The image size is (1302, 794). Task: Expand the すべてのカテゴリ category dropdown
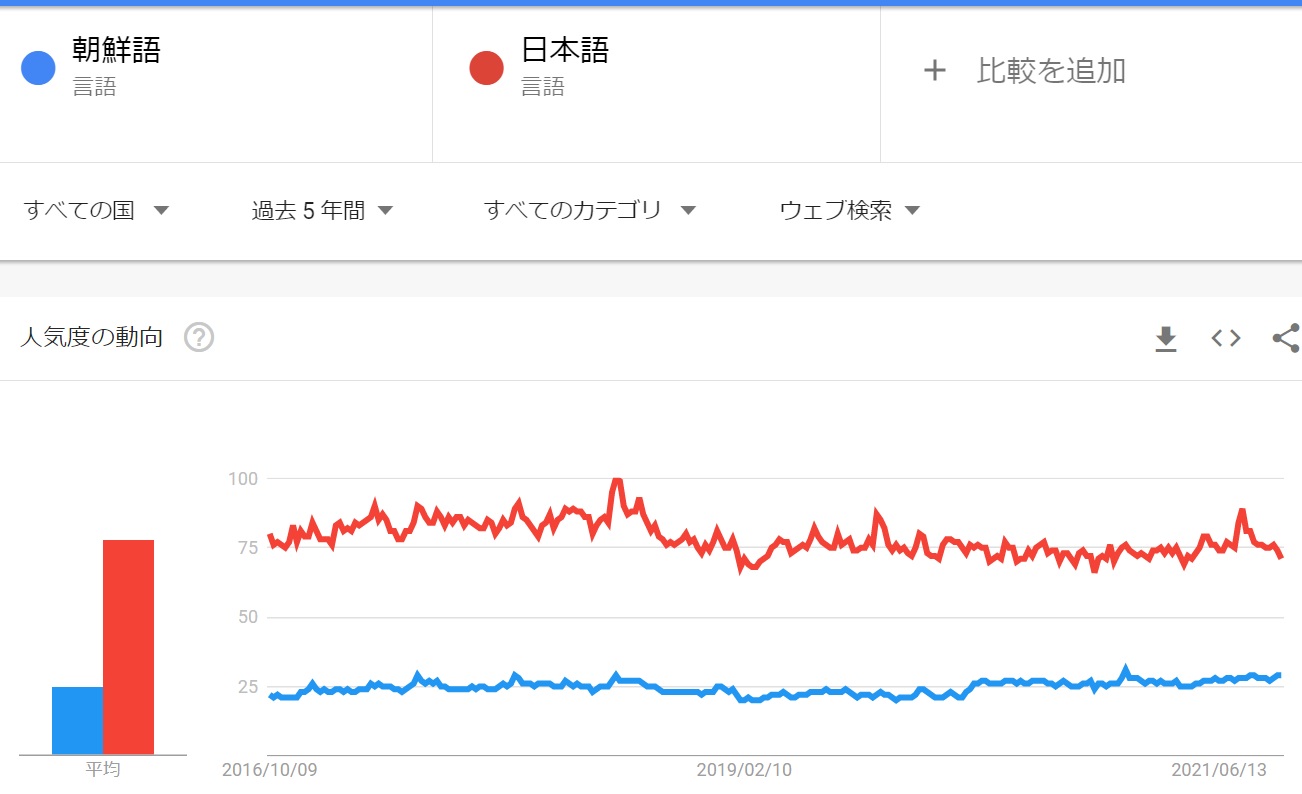click(589, 210)
